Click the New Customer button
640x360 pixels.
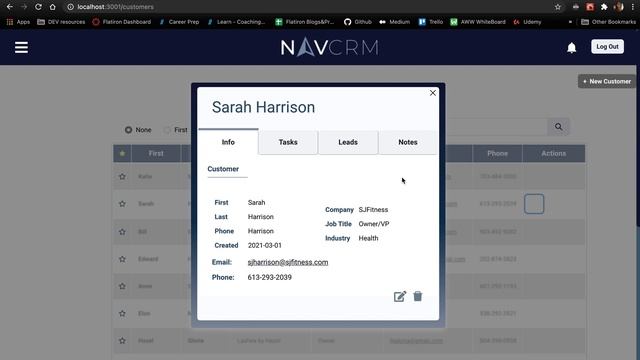click(607, 81)
